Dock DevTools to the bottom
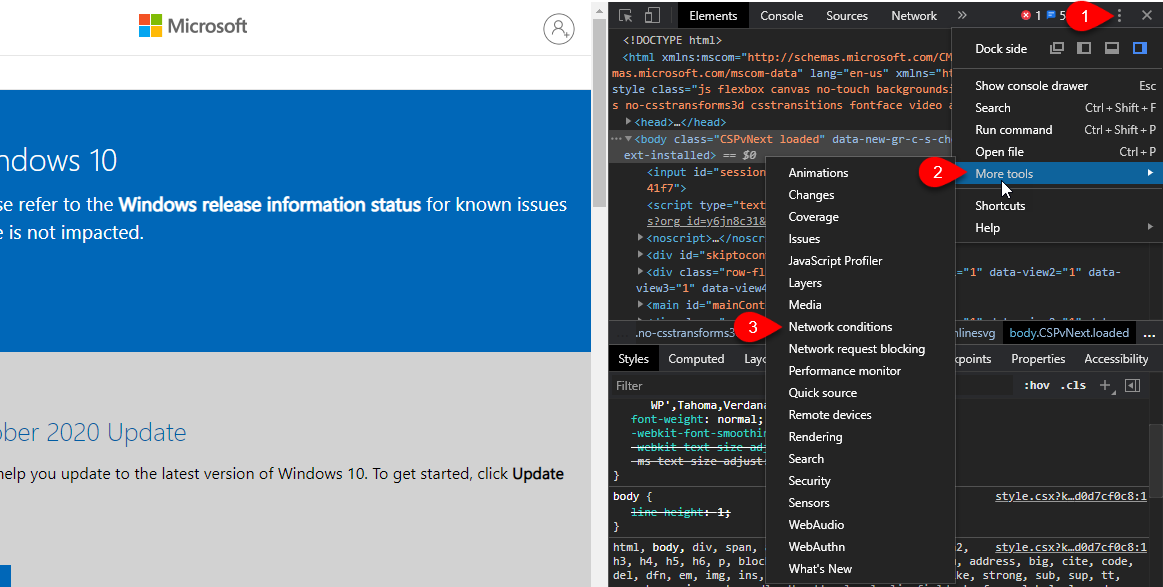Viewport: 1163px width, 587px height. (x=1112, y=48)
